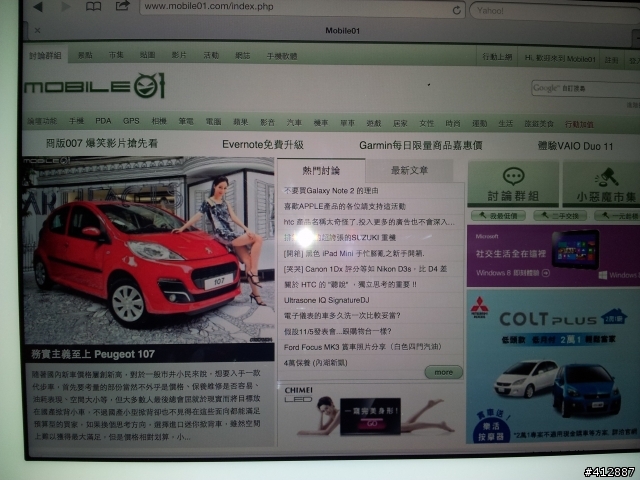
Task: Click the red 行動加值 menu item
Action: click(x=579, y=124)
